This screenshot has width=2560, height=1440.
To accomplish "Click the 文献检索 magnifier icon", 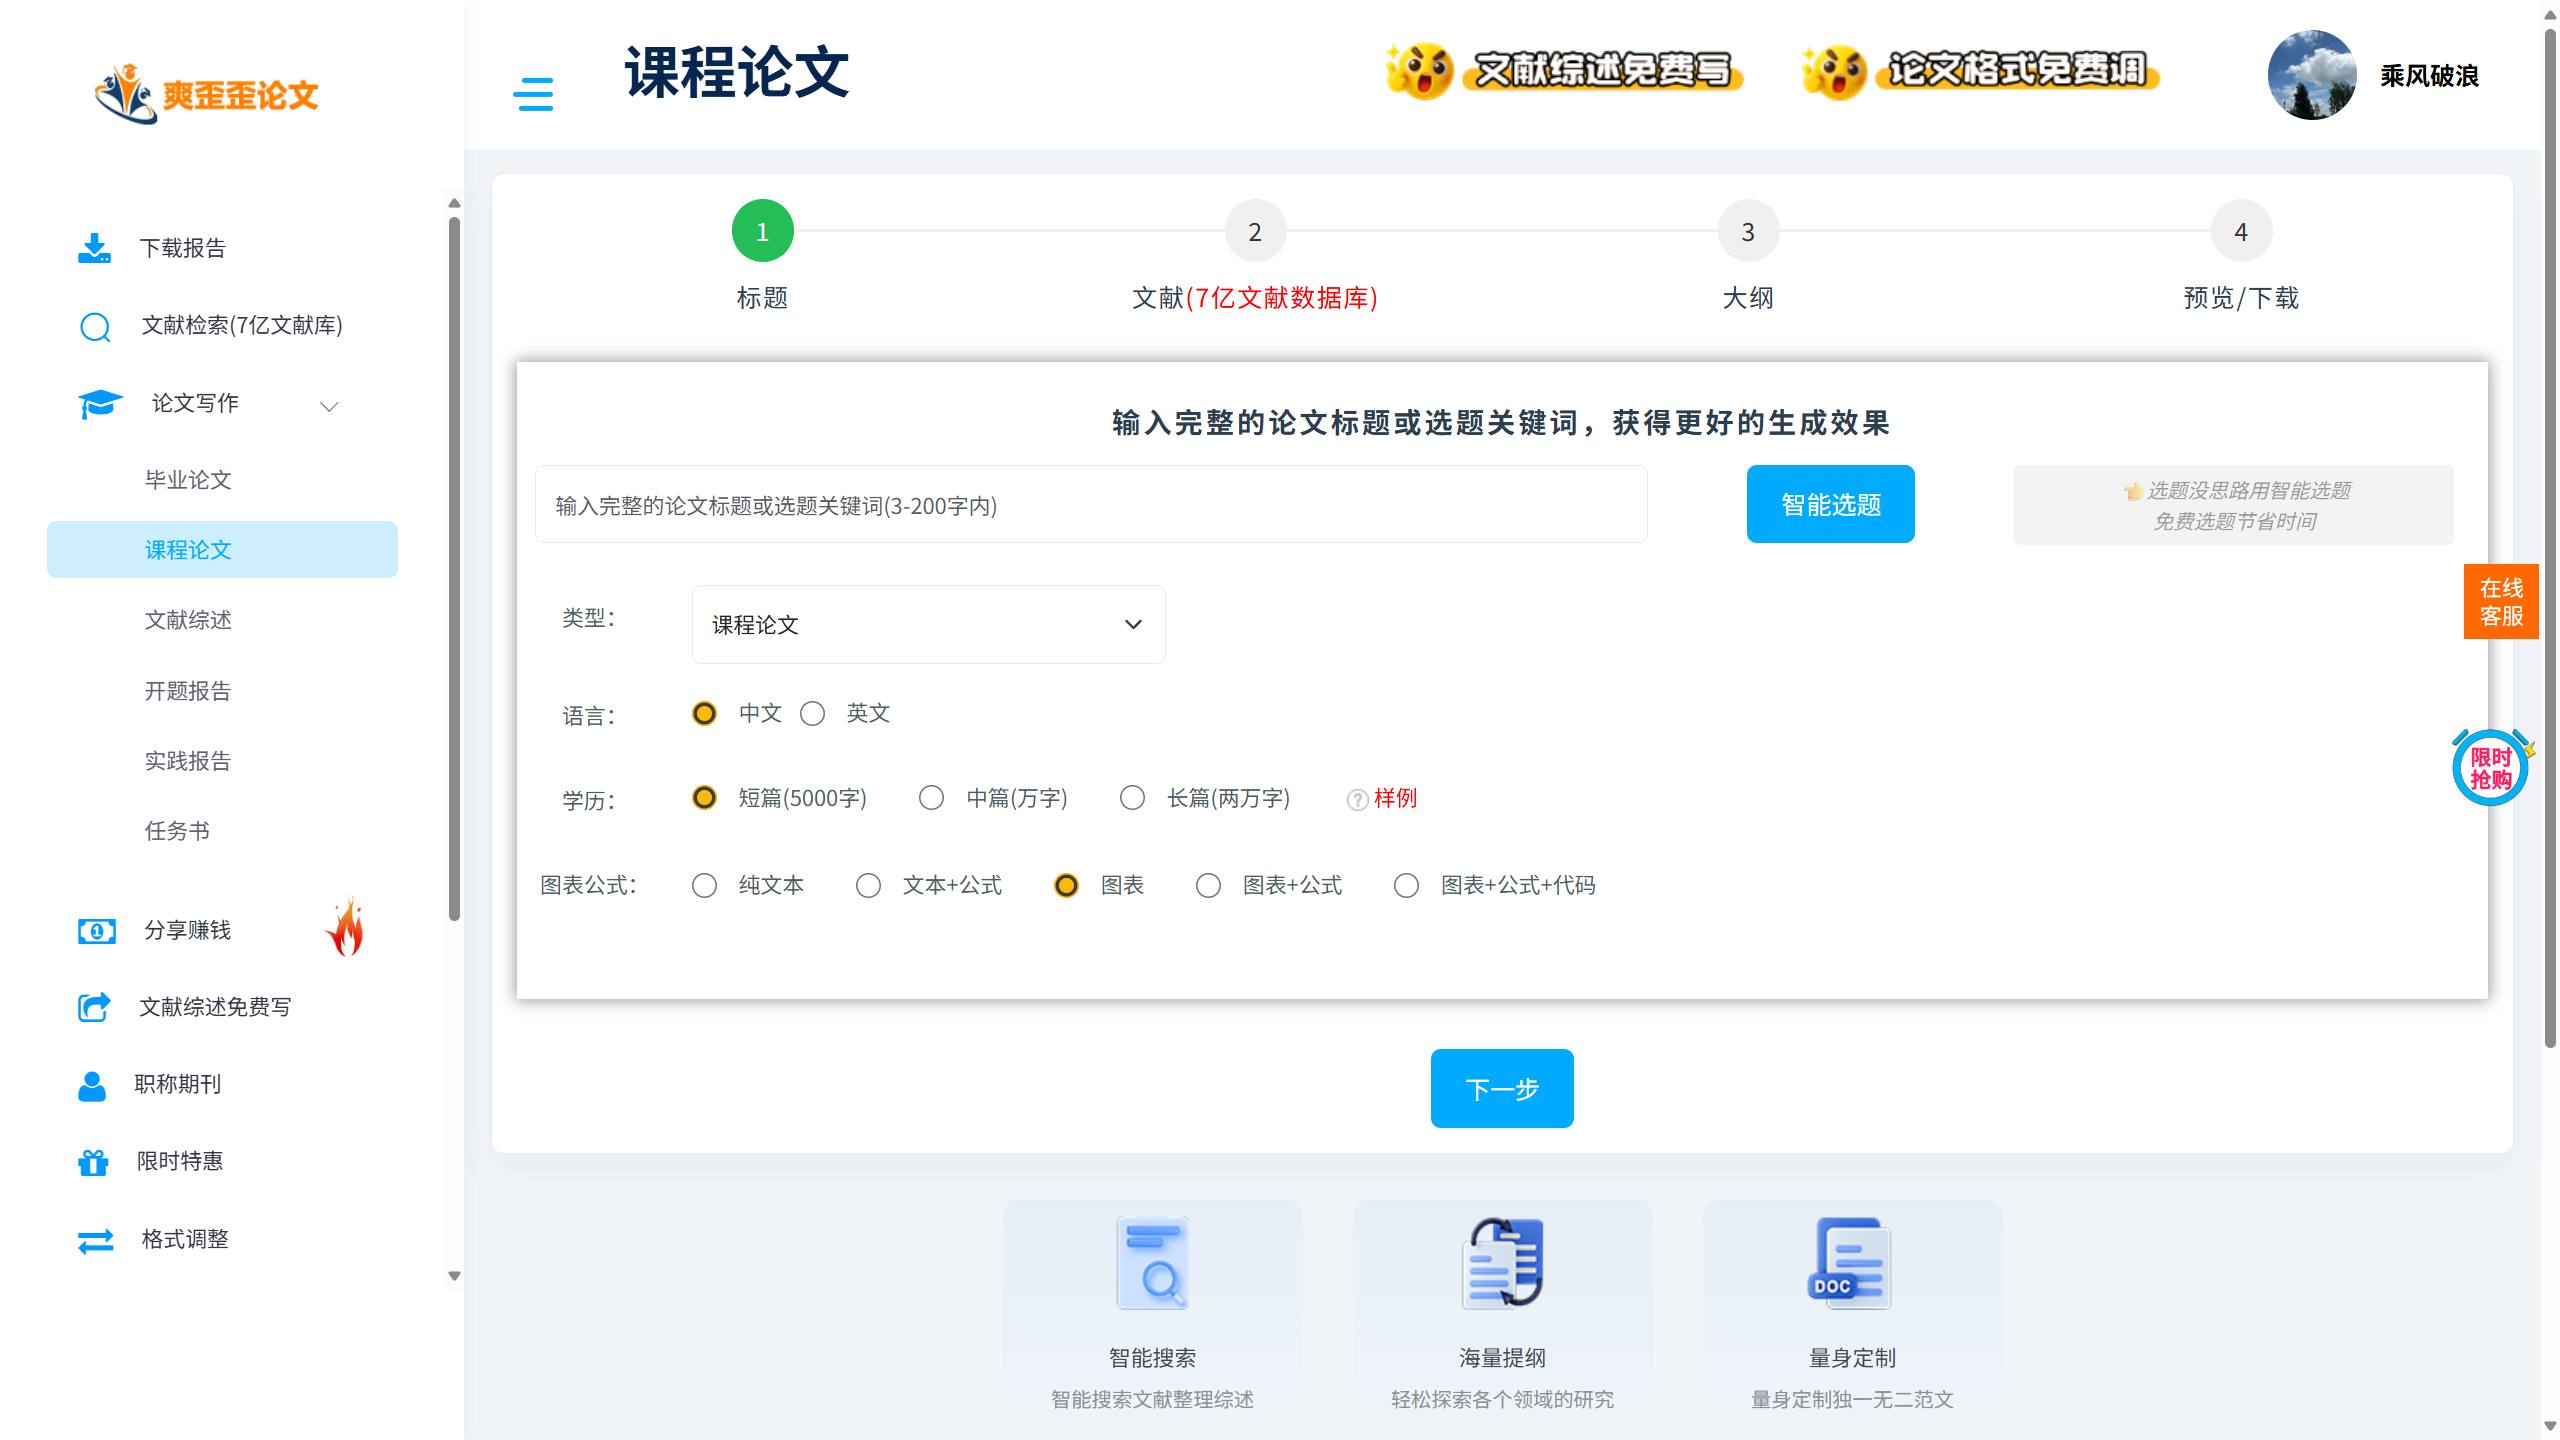I will 95,326.
